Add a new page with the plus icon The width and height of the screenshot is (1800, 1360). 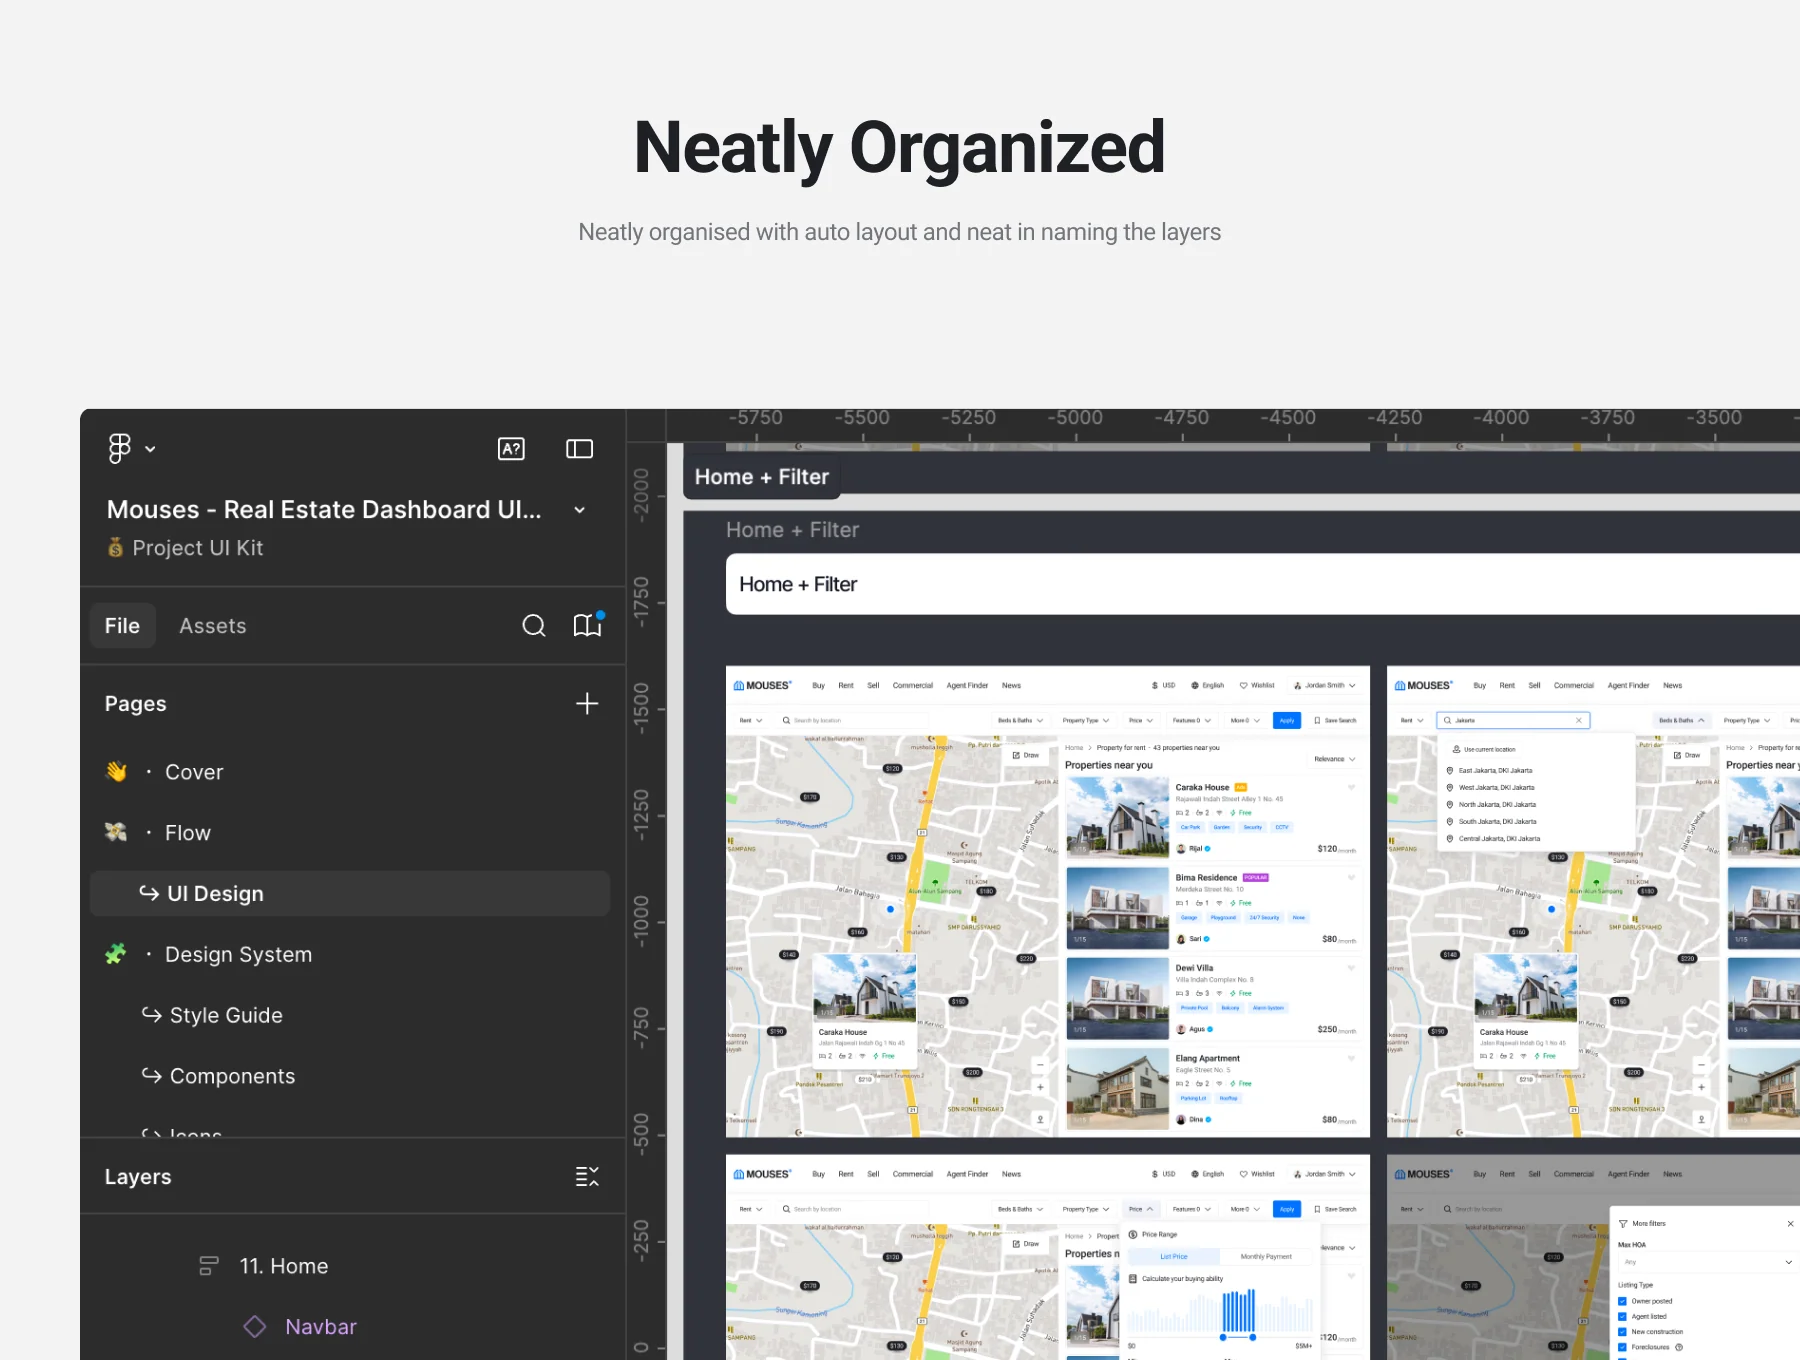tap(587, 704)
